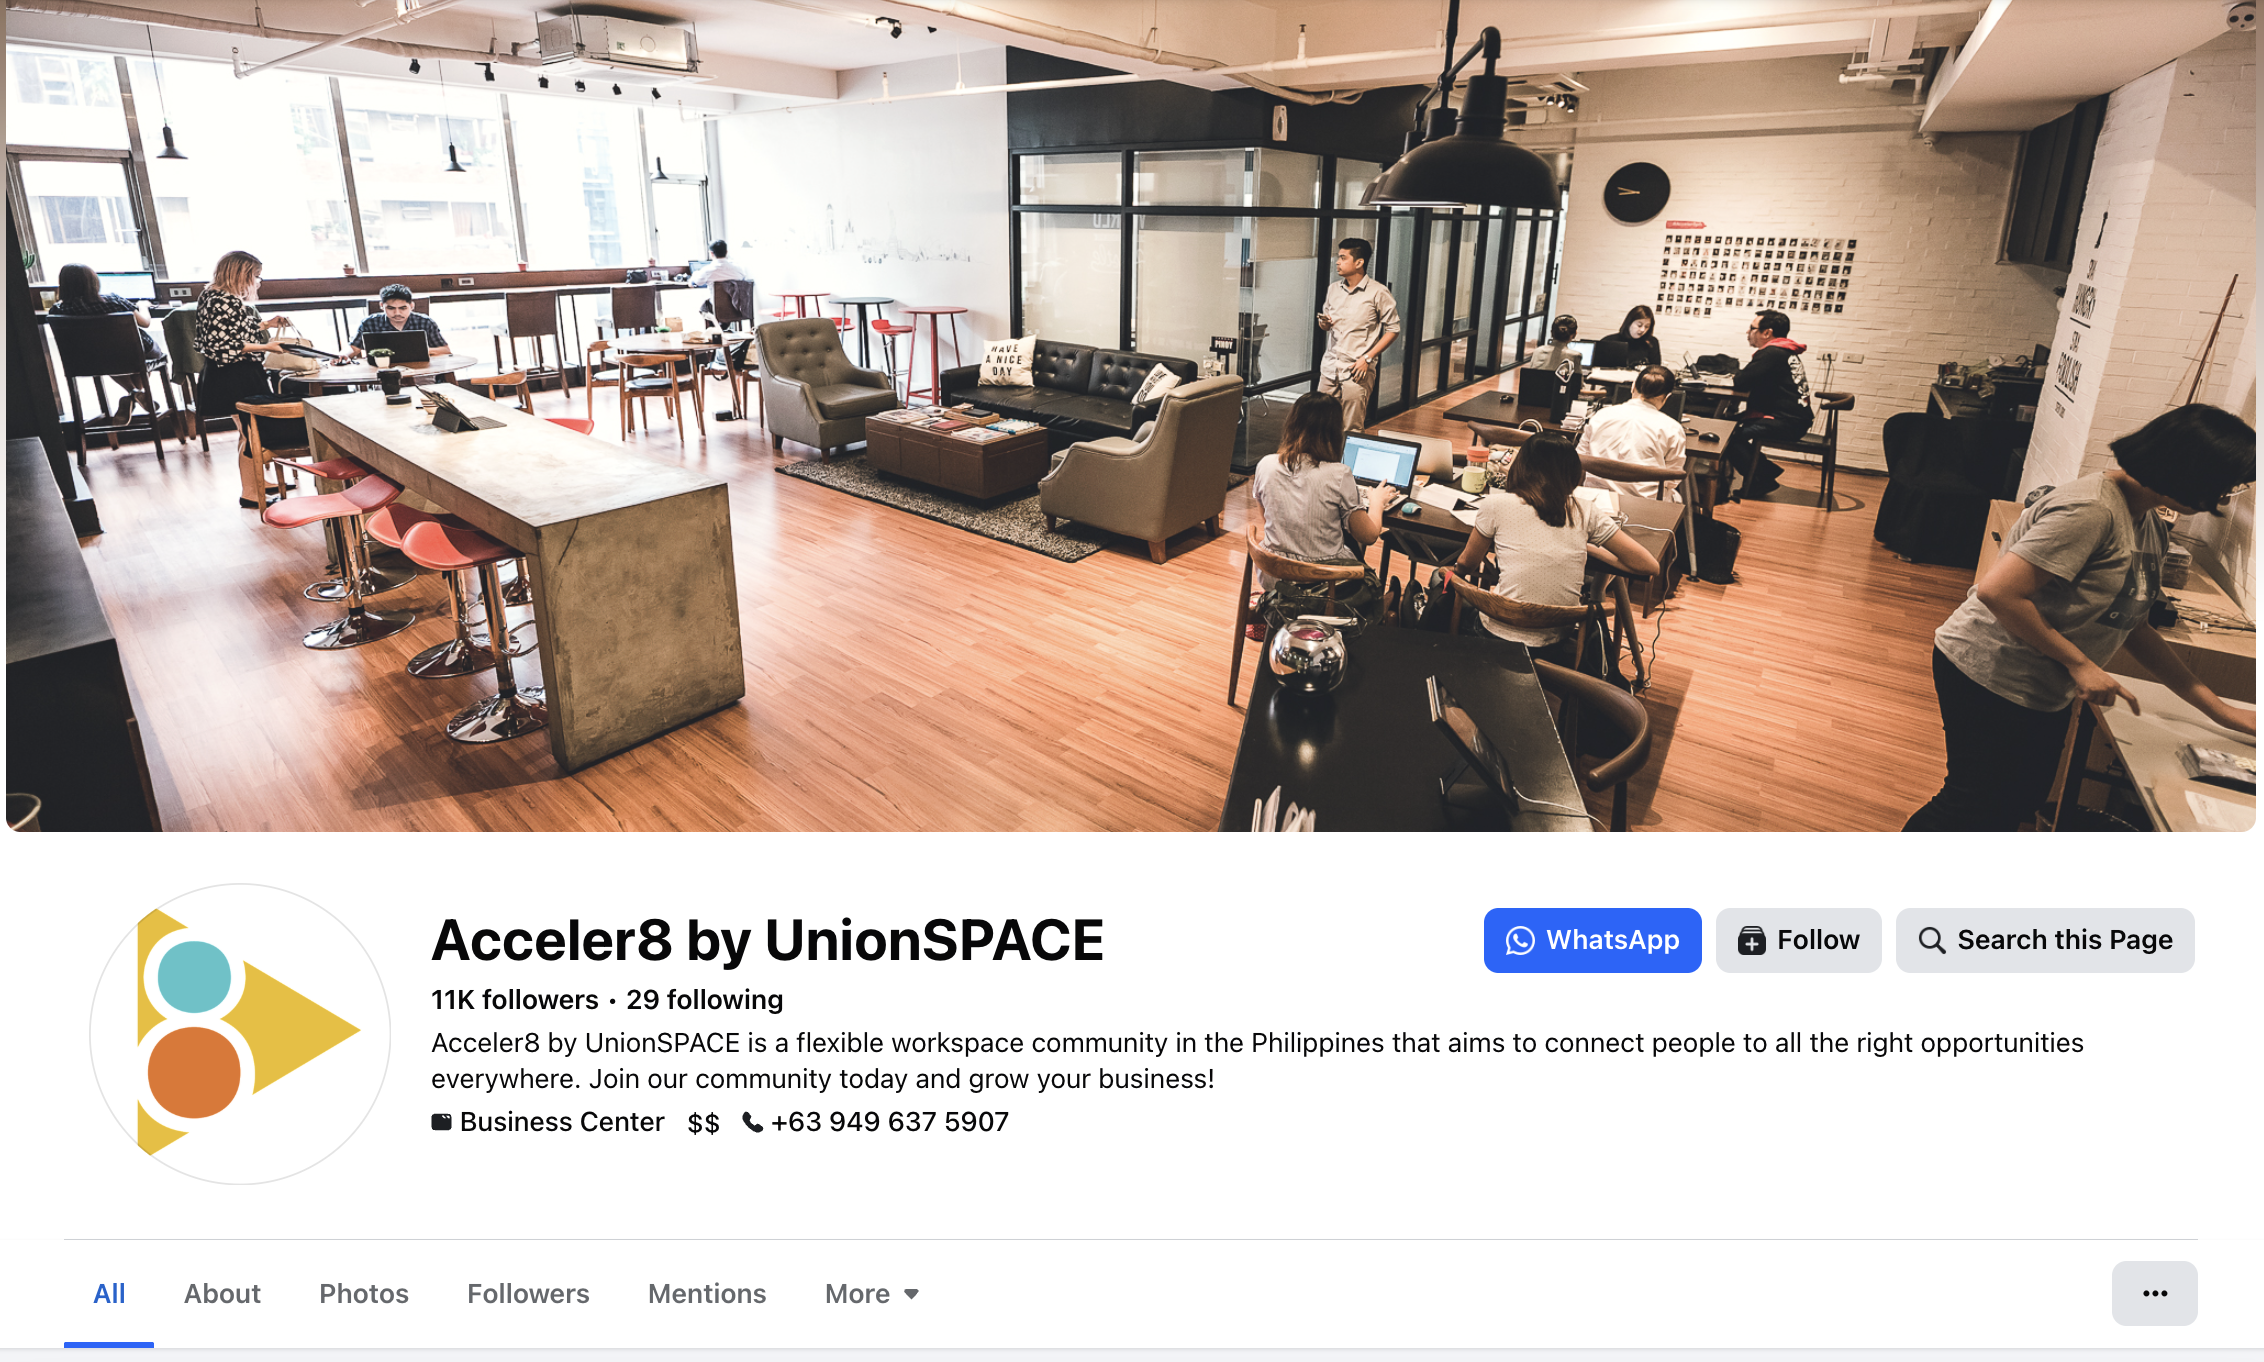Open the Acceler8 profile logo picture
The height and width of the screenshot is (1362, 2264).
point(240,1034)
